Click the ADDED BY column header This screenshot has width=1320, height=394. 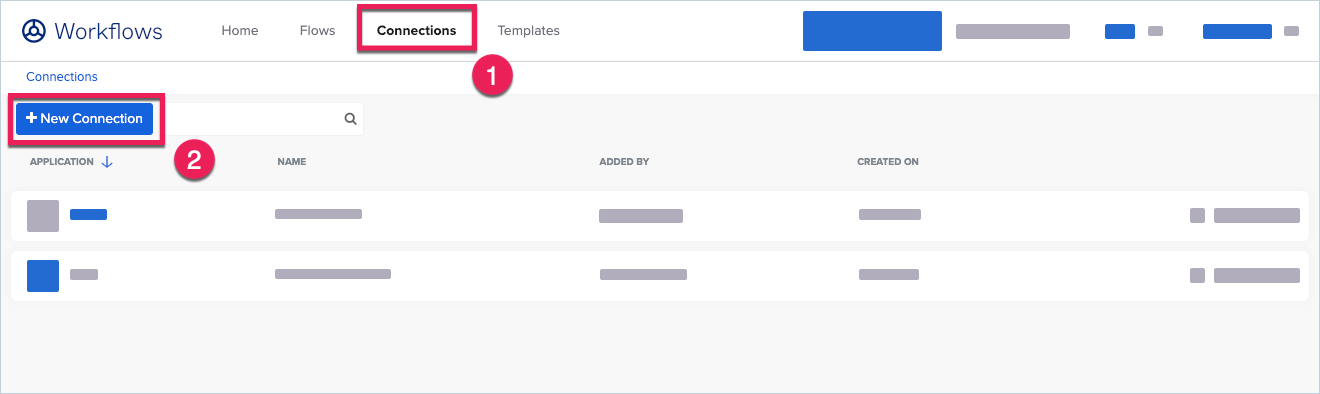pyautogui.click(x=624, y=162)
